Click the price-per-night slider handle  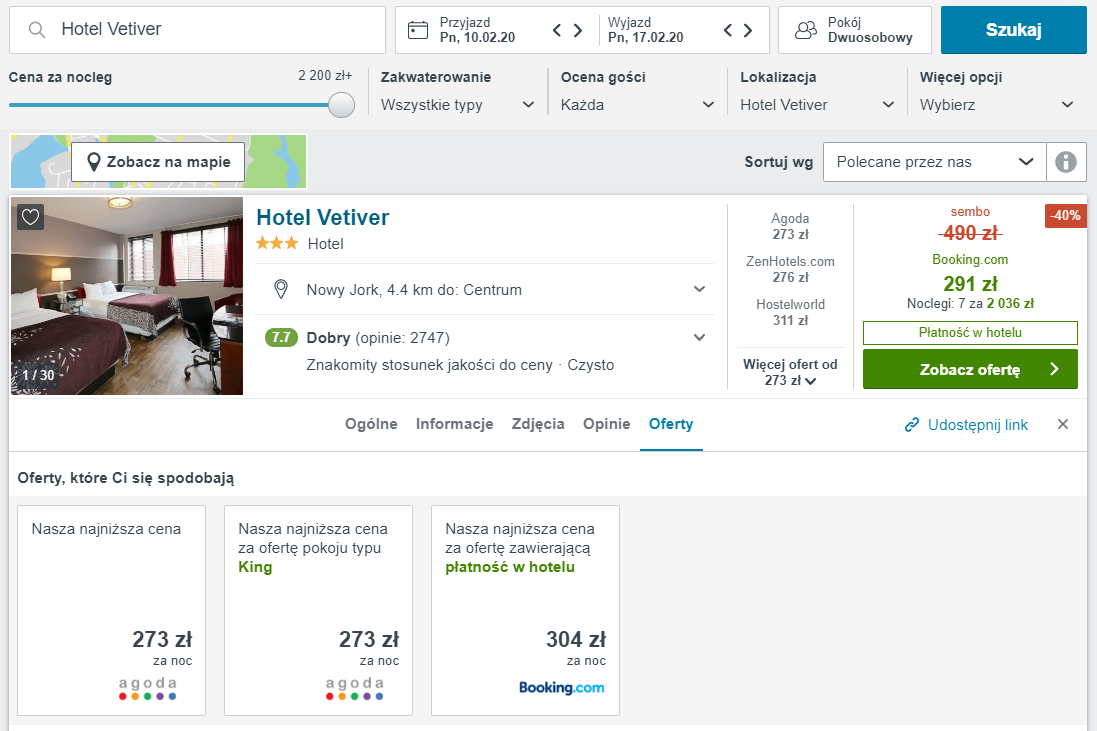(x=341, y=105)
